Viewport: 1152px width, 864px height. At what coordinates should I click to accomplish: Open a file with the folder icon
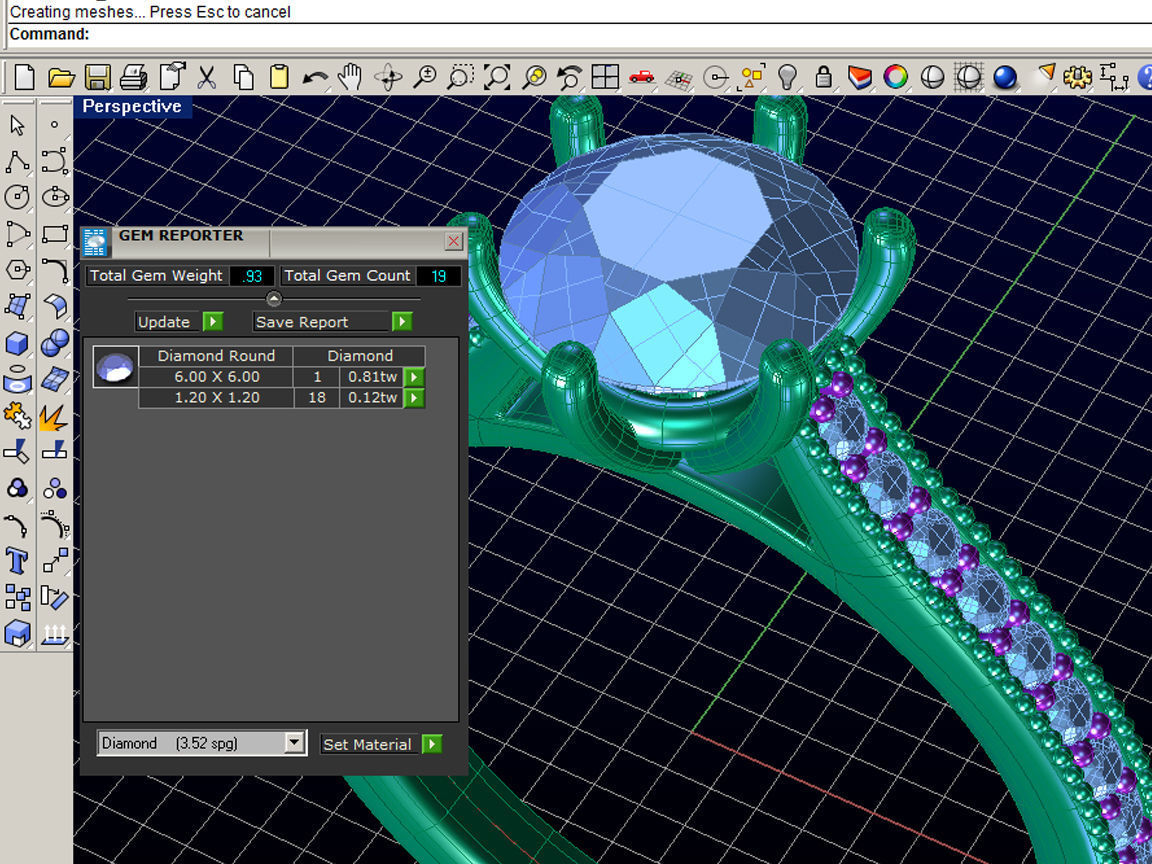click(62, 76)
